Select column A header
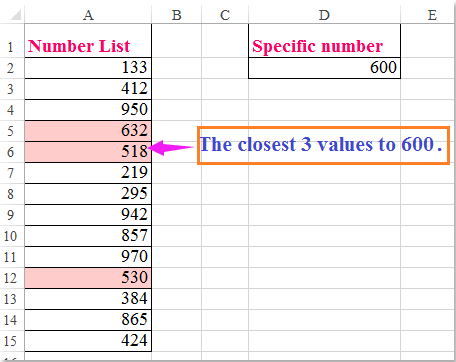 click(88, 15)
